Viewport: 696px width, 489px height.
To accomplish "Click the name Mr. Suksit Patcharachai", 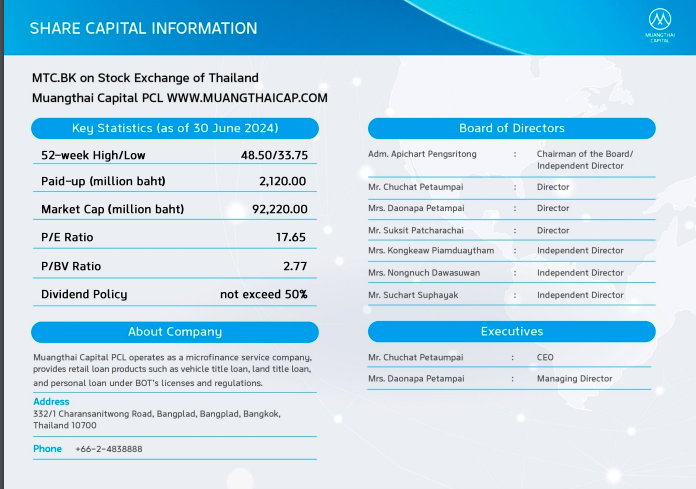I will [x=415, y=230].
